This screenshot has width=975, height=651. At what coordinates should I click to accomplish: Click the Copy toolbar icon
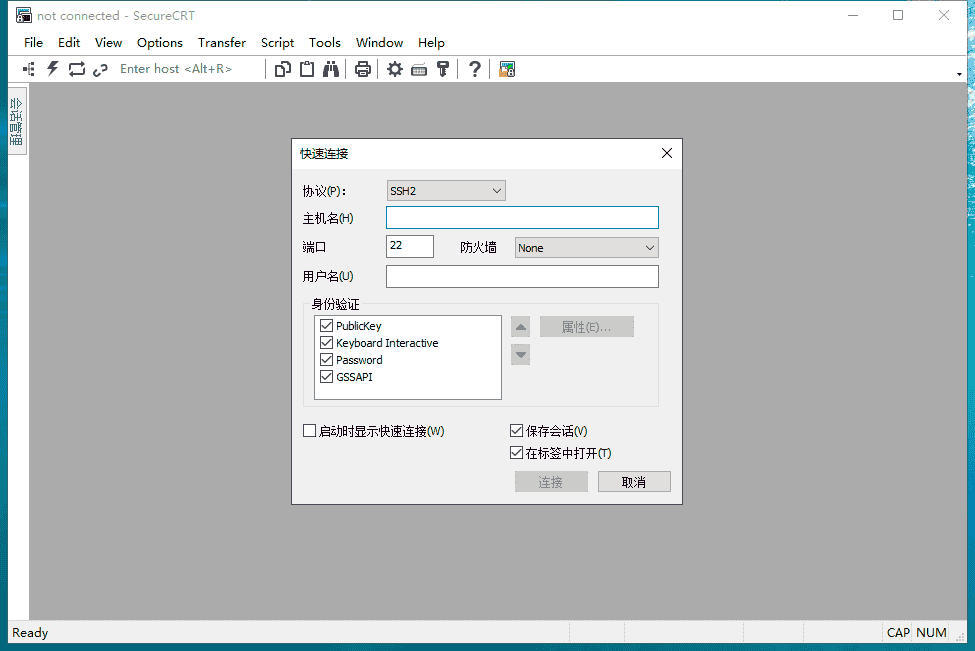tap(283, 68)
